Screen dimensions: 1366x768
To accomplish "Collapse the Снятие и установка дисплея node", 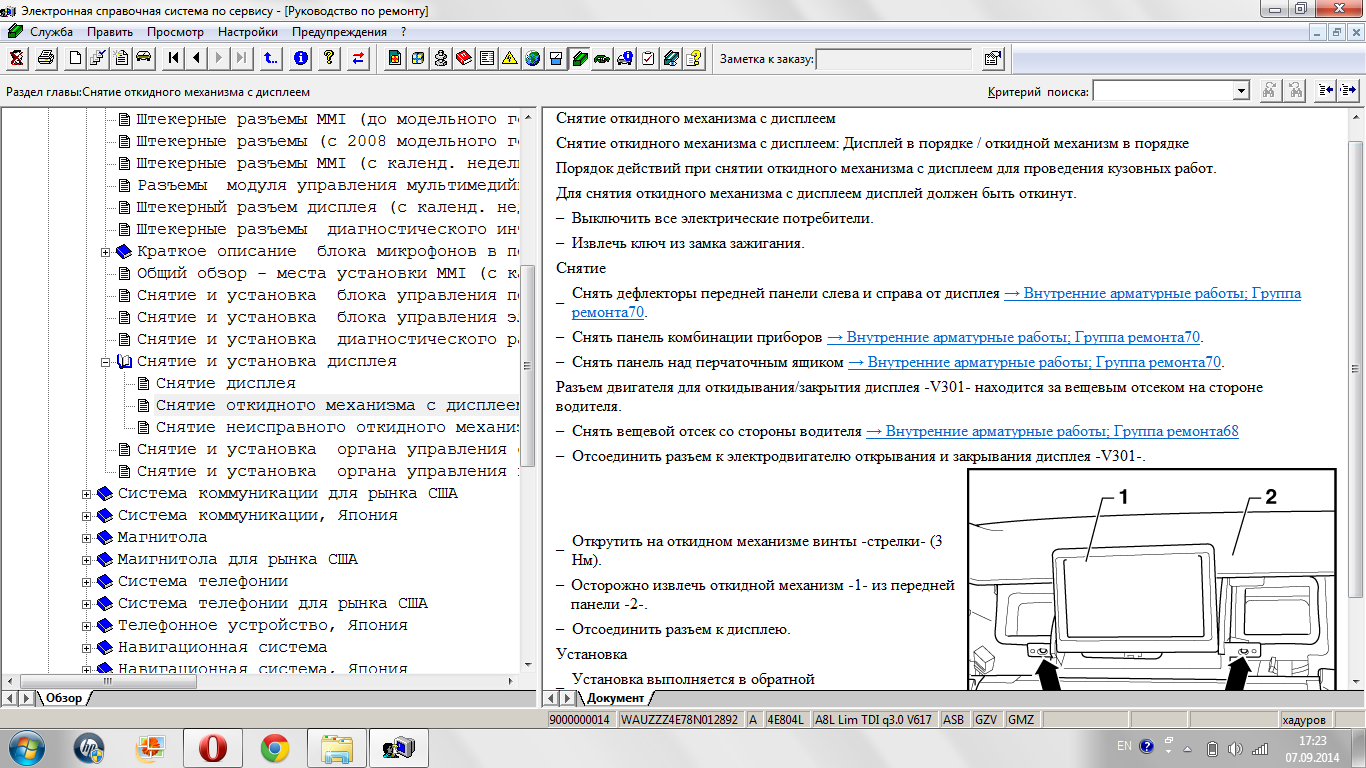I will tap(106, 362).
